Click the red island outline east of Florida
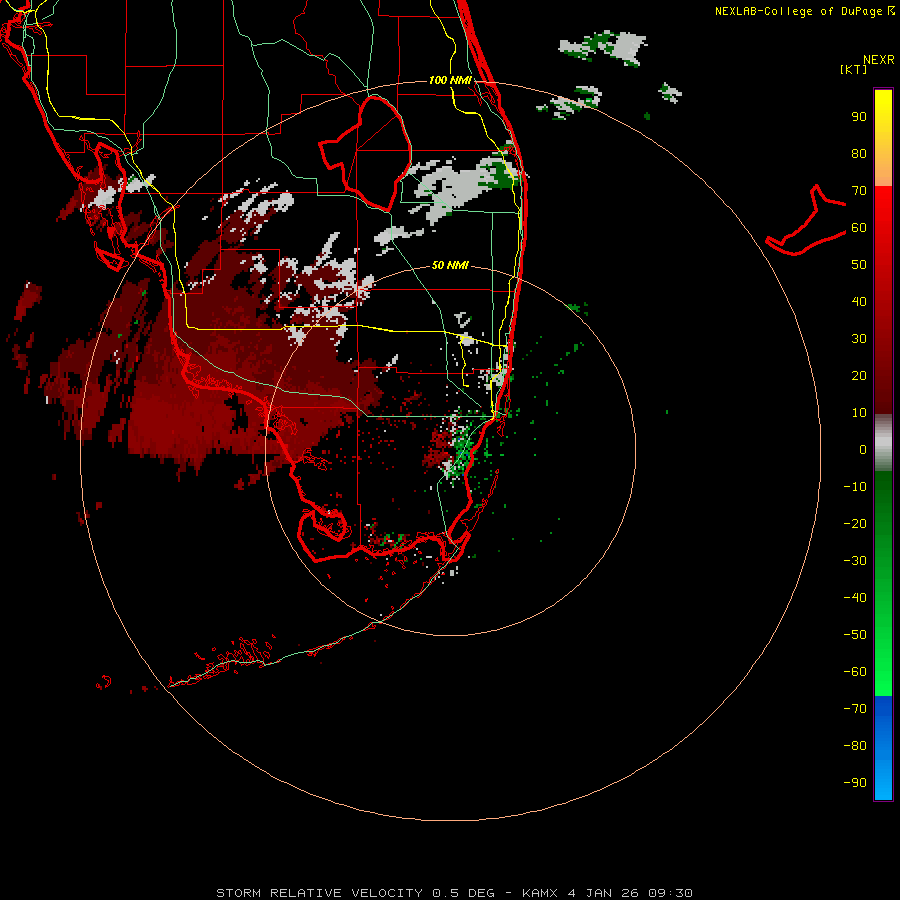Viewport: 900px width, 900px height. click(806, 220)
